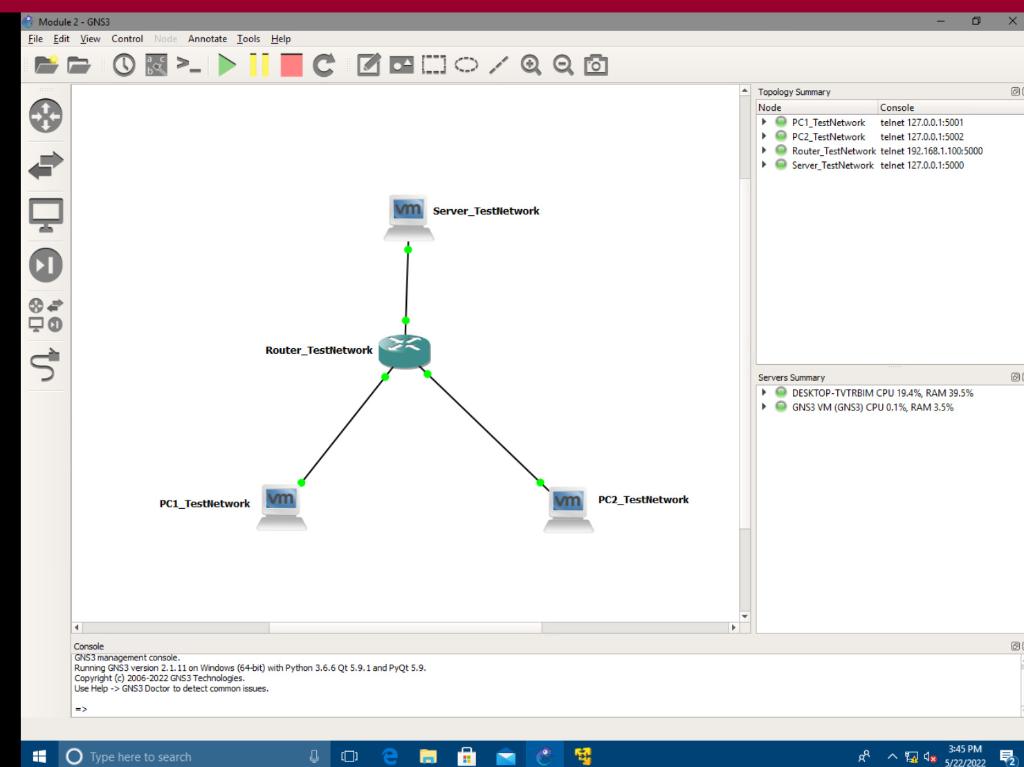This screenshot has height=767, width=1024.
Task: Open the End devices panel from the sidebar
Action: click(44, 215)
